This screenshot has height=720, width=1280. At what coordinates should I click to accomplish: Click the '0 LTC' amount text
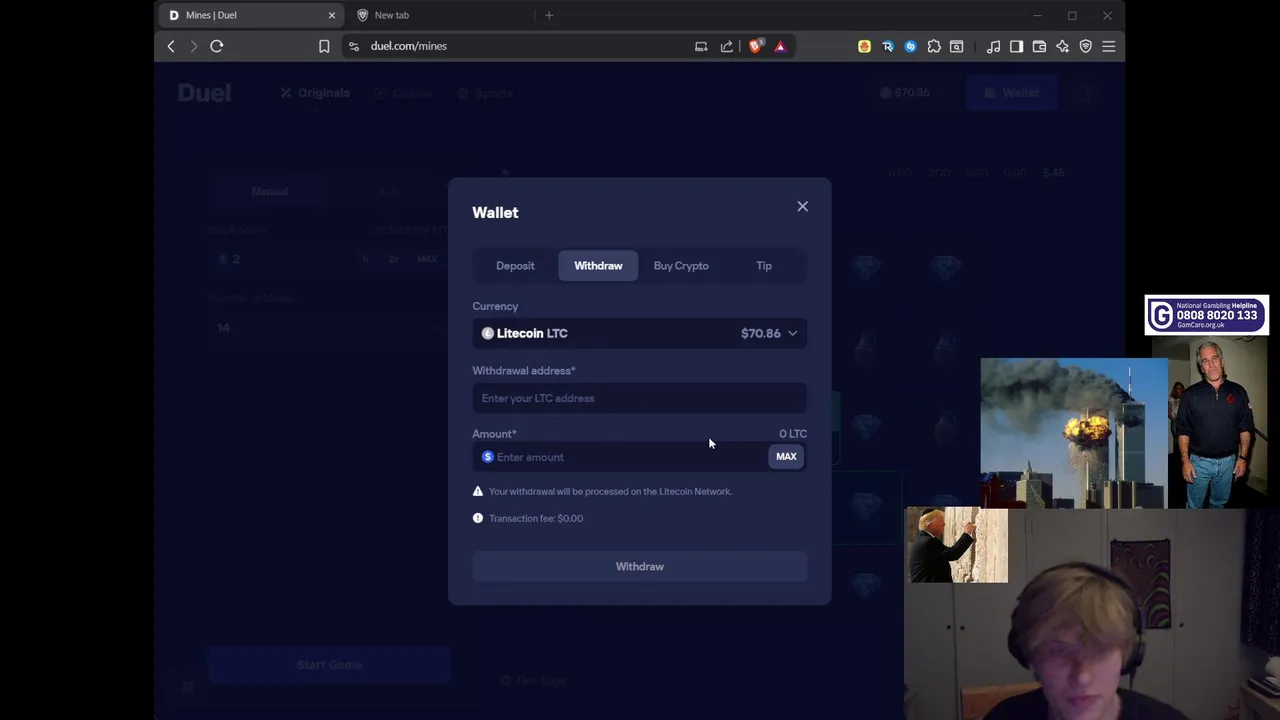(793, 434)
